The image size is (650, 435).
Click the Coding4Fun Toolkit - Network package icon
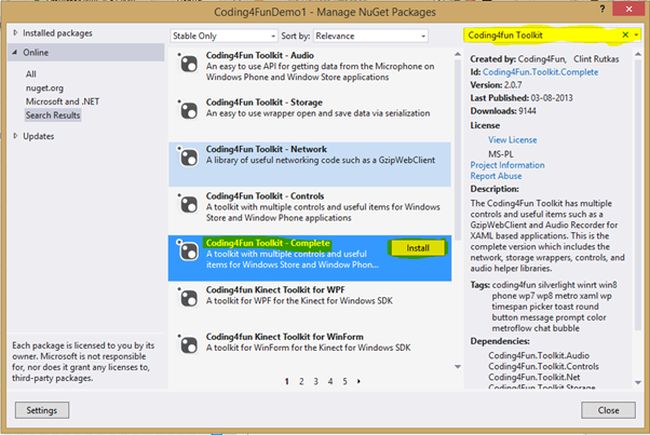pyautogui.click(x=189, y=158)
